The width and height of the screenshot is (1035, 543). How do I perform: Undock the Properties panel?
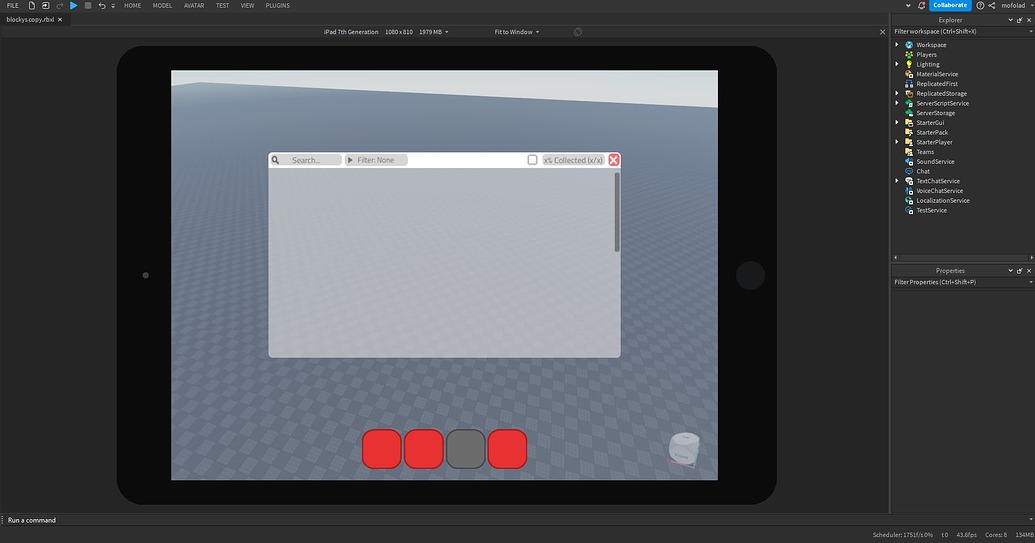click(1019, 271)
